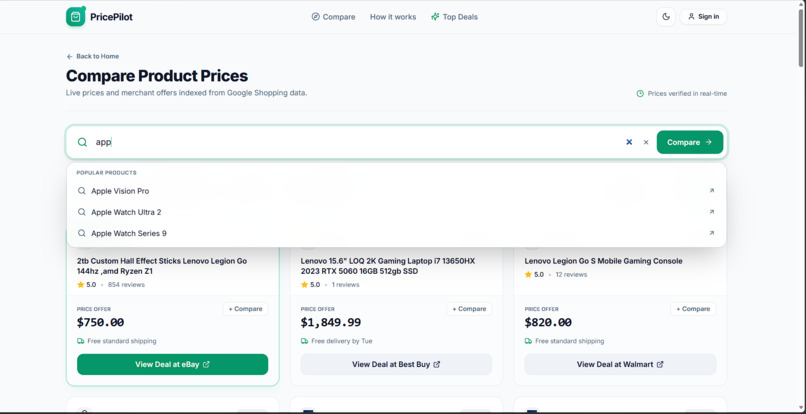Click the Compare Product Prices heading
This screenshot has width=806, height=414.
click(x=157, y=76)
